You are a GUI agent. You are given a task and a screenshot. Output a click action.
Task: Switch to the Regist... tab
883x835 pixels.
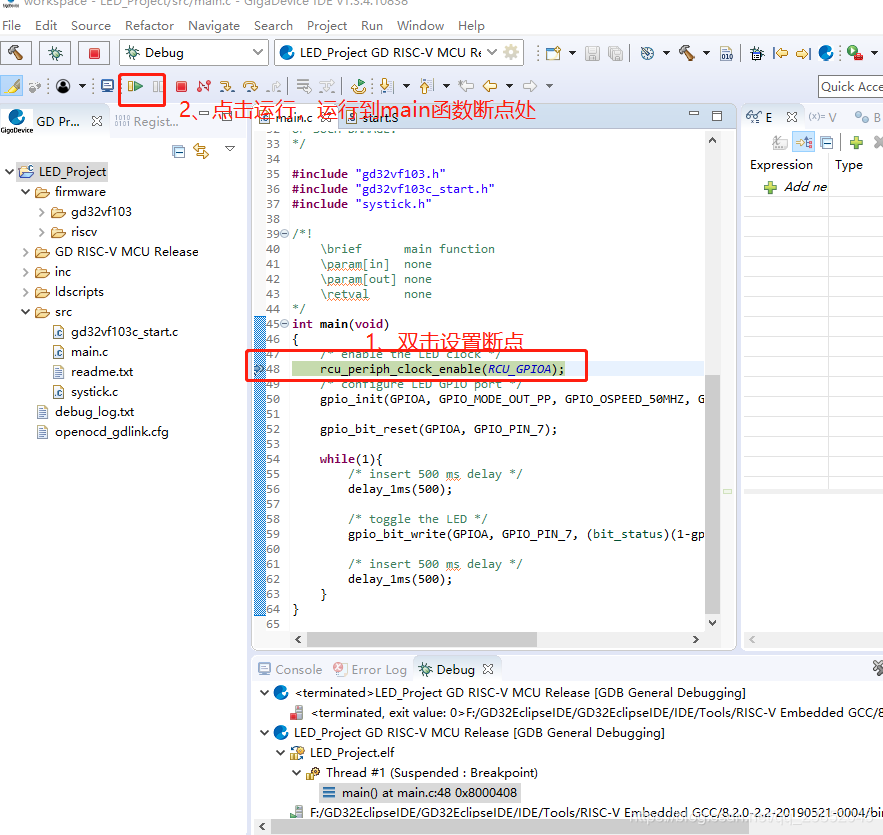146,121
